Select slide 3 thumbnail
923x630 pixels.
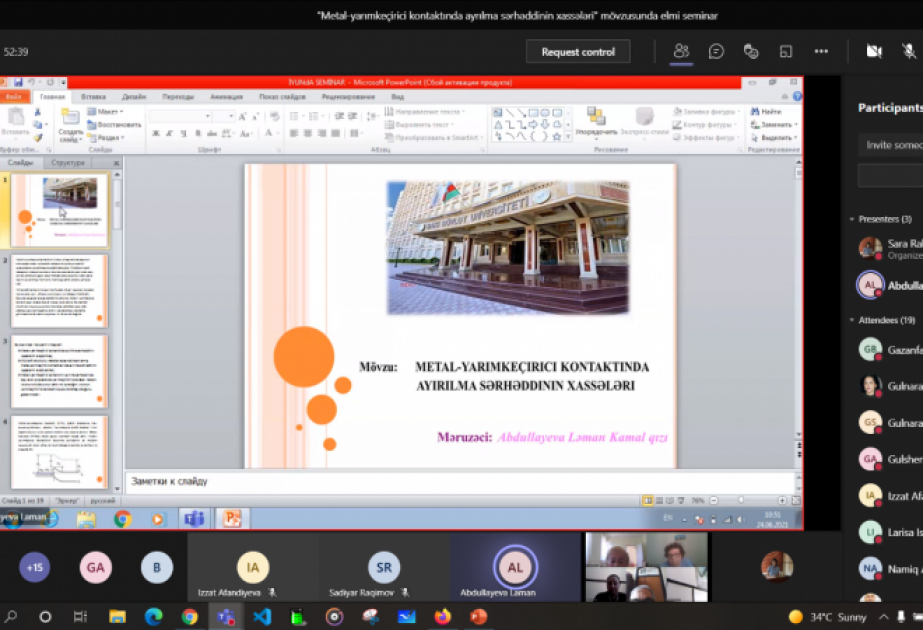[x=59, y=372]
